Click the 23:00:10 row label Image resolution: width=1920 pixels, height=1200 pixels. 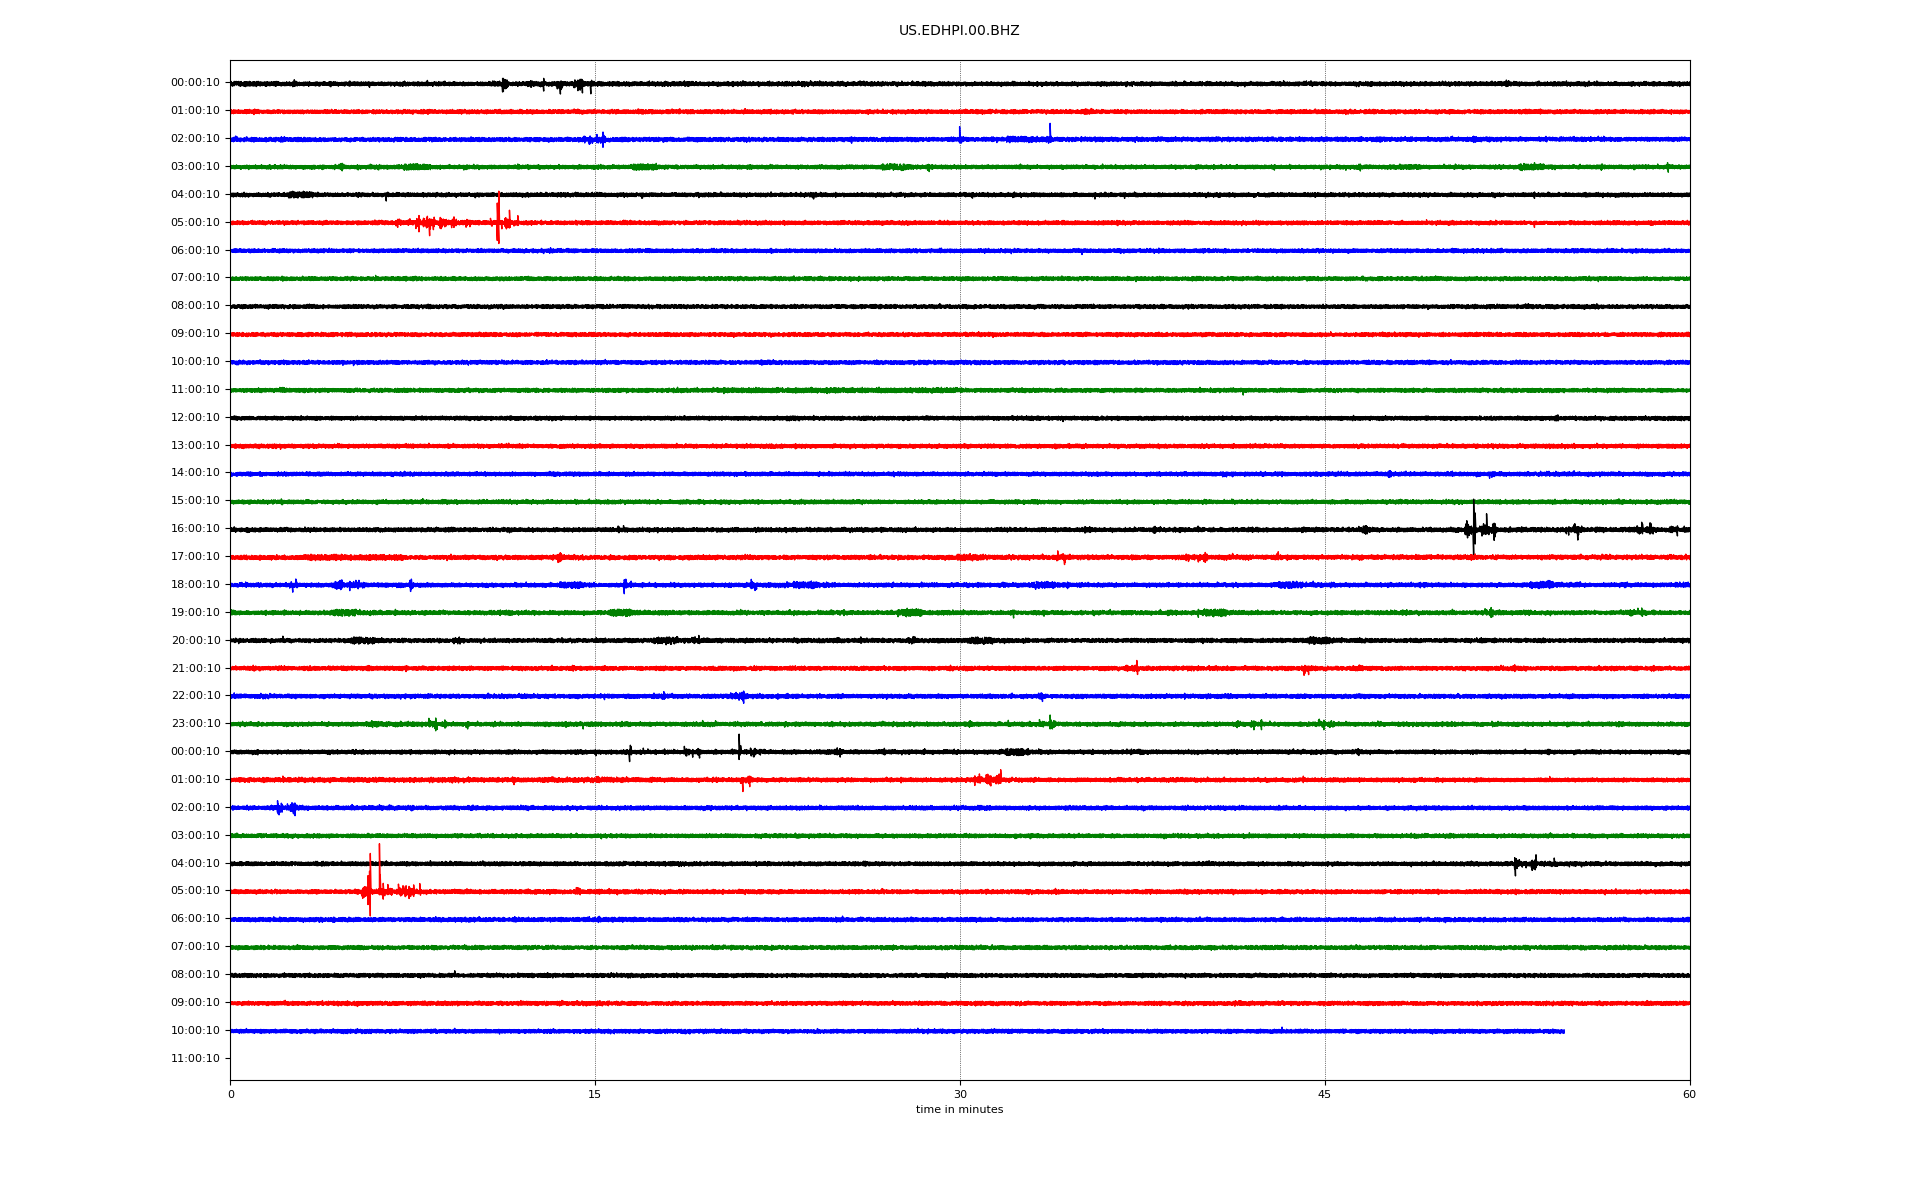[195, 724]
